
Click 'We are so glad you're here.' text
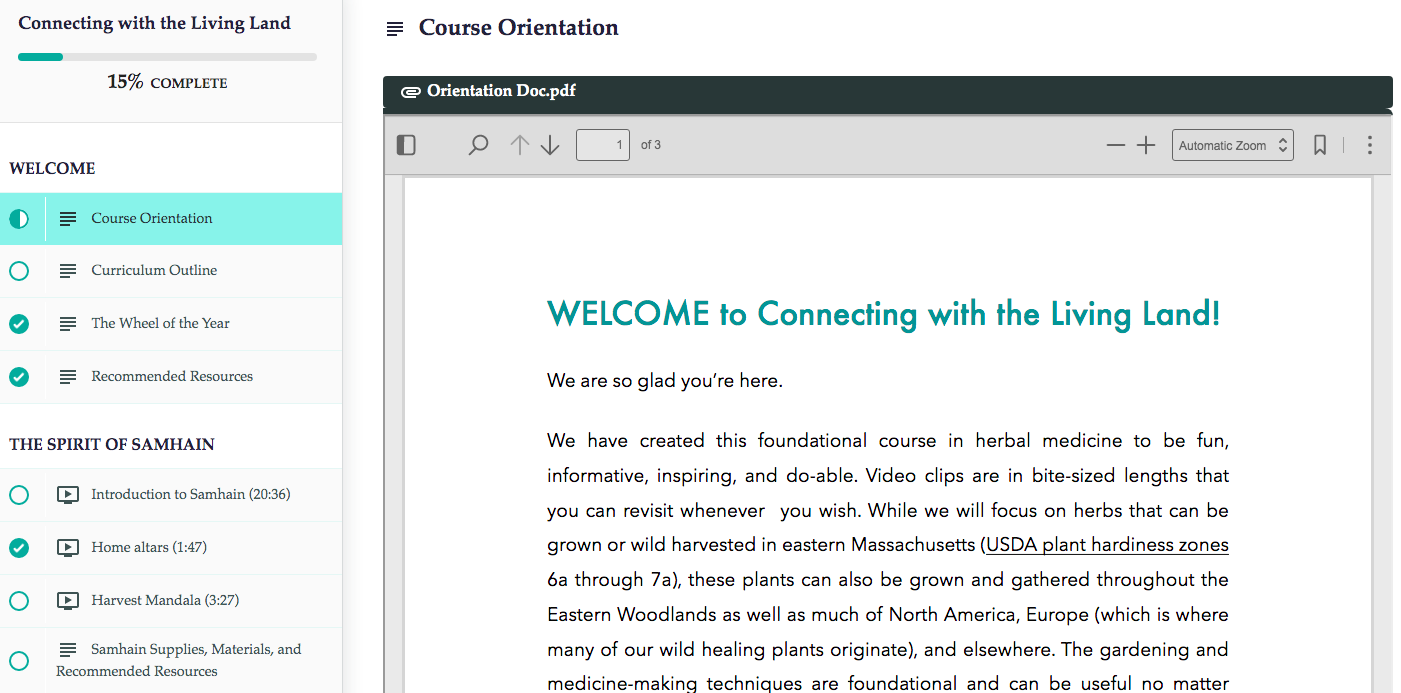(x=665, y=381)
